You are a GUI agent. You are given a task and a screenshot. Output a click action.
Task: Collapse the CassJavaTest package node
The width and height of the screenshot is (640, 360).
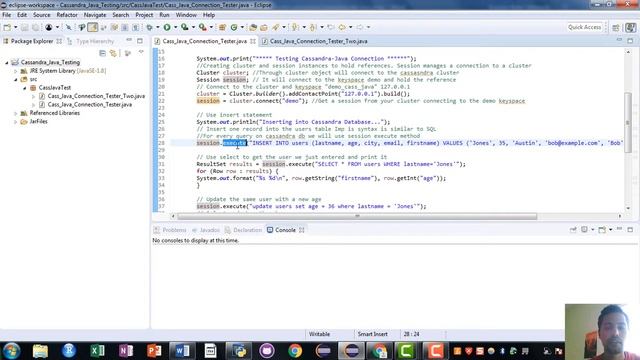coord(24,88)
